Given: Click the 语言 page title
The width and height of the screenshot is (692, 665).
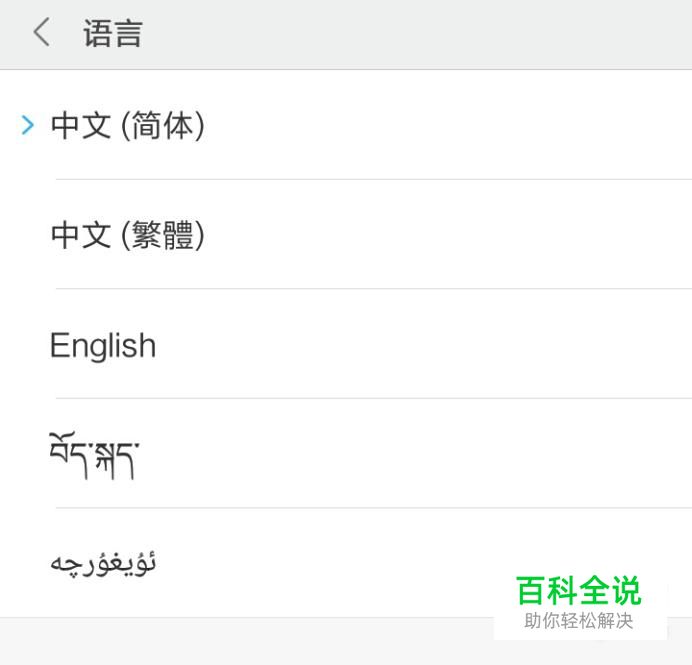Looking at the screenshot, I should [x=113, y=33].
